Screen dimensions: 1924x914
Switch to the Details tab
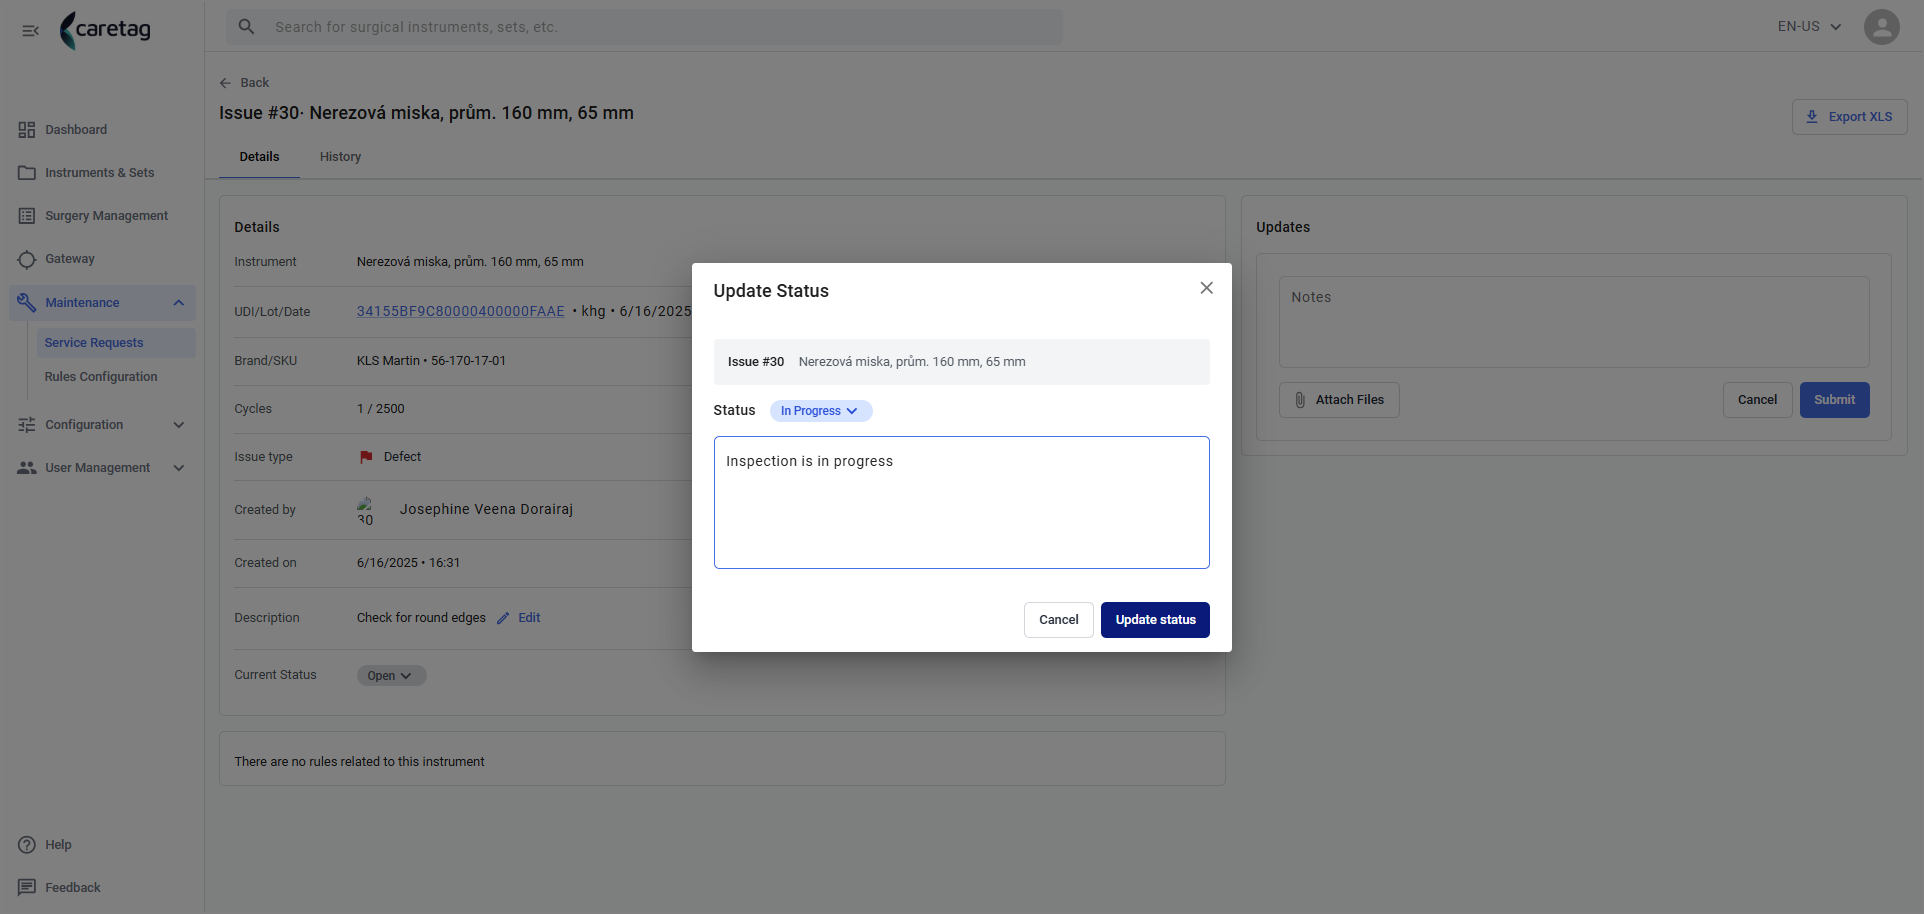coord(259,157)
